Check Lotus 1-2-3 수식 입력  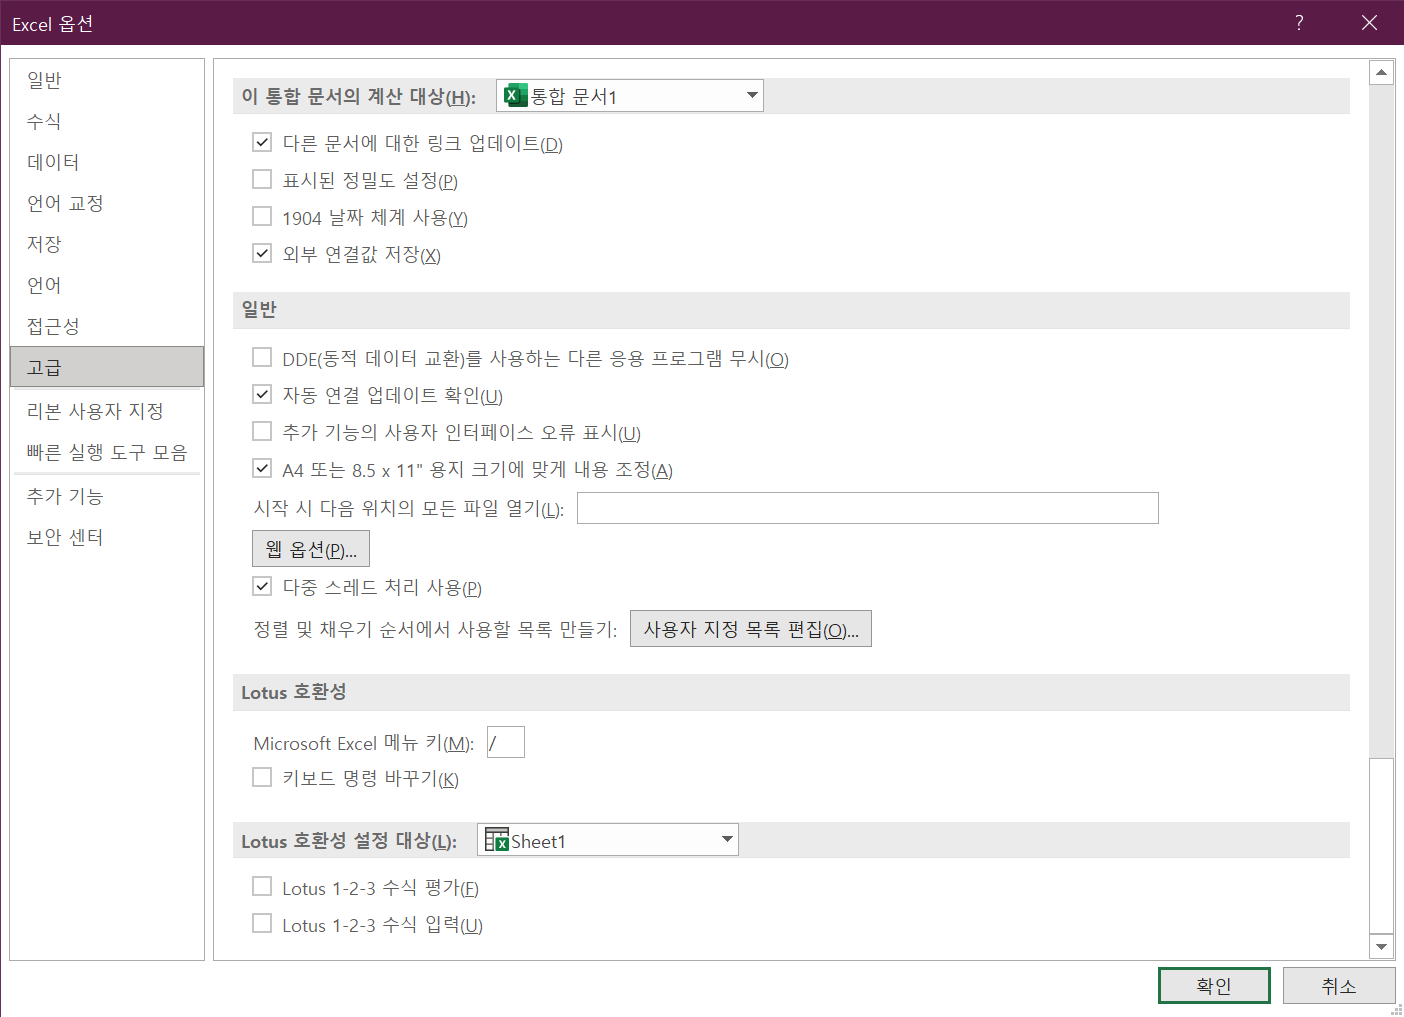262,924
